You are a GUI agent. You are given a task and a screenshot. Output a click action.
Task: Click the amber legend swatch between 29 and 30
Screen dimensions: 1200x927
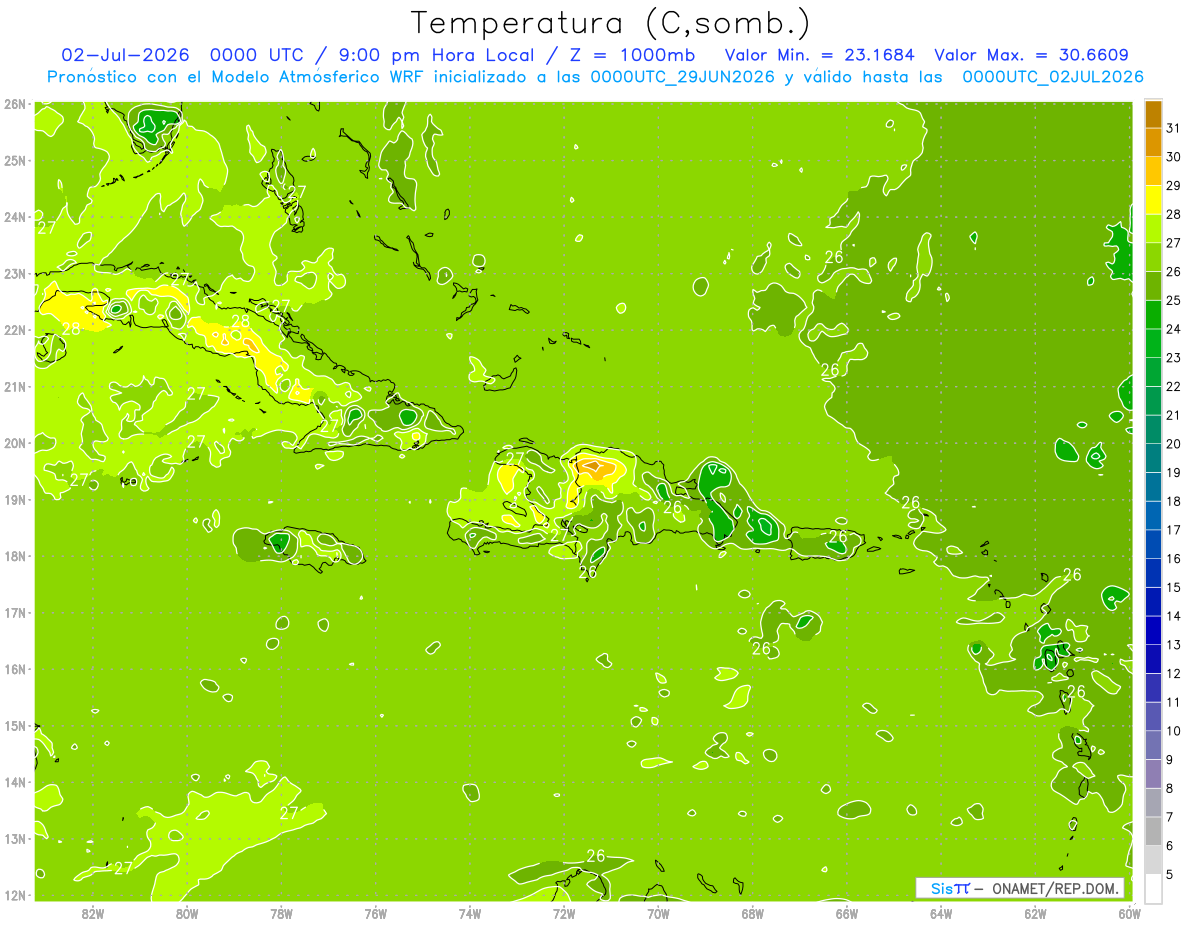[1153, 171]
